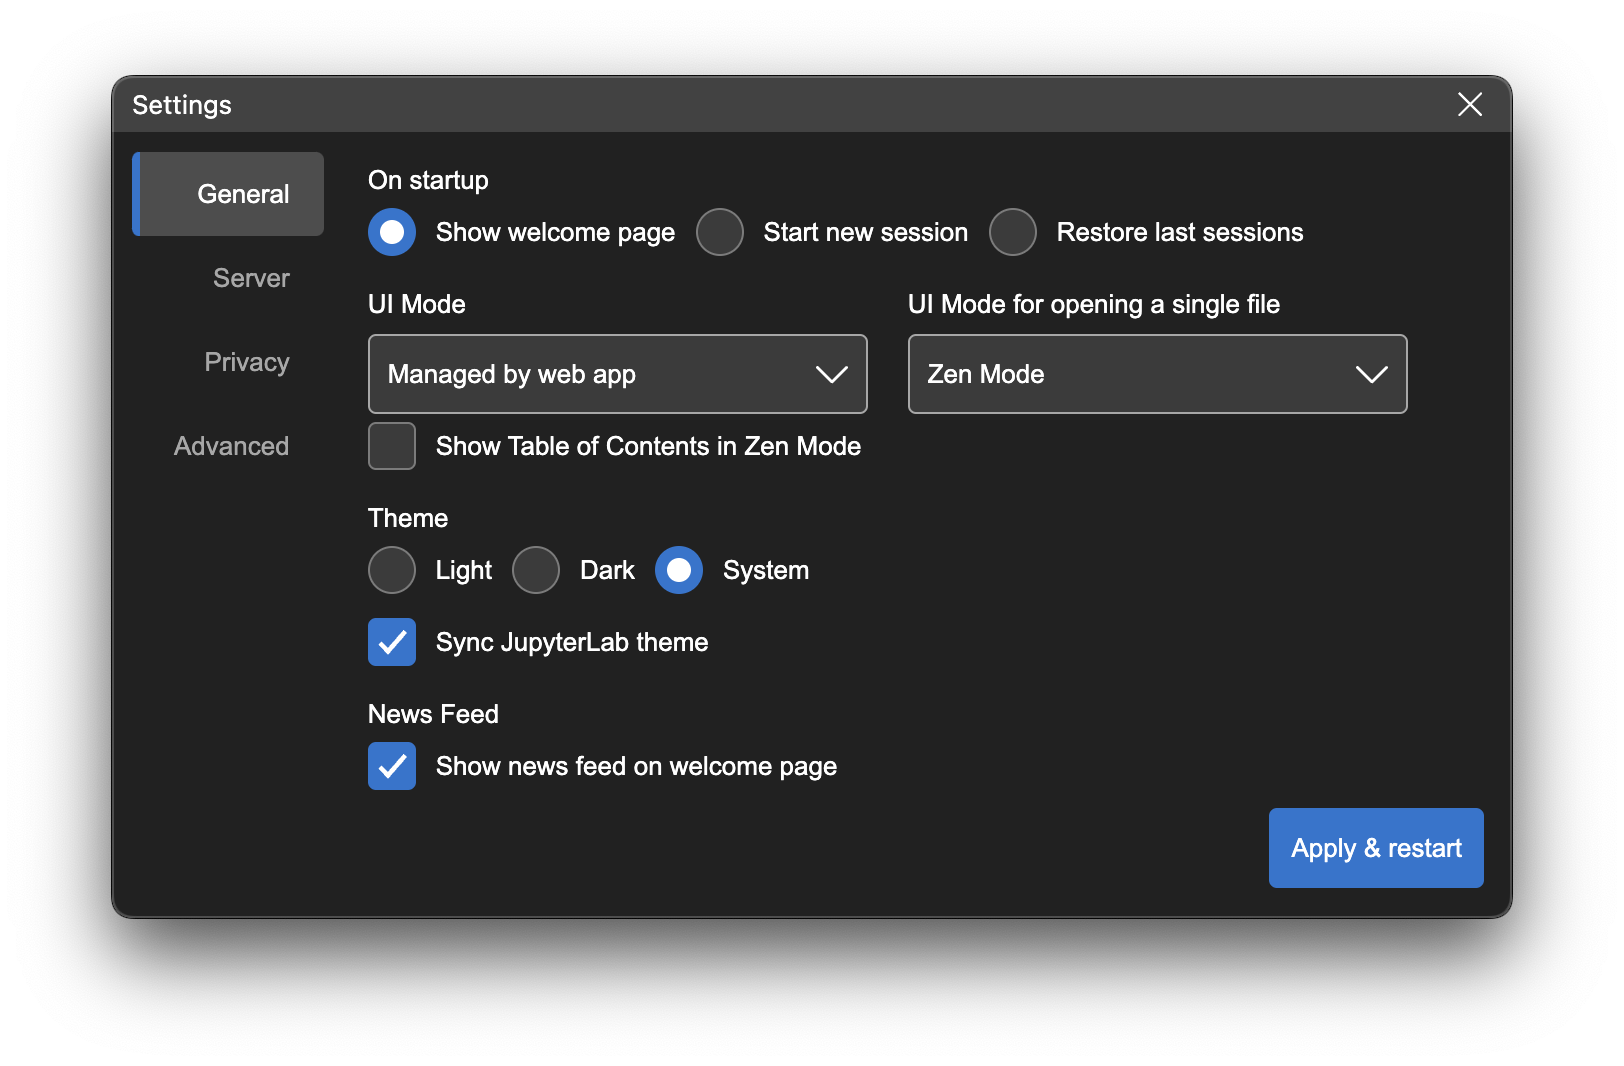Open the UI Mode dropdown
The width and height of the screenshot is (1624, 1066).
click(x=618, y=374)
